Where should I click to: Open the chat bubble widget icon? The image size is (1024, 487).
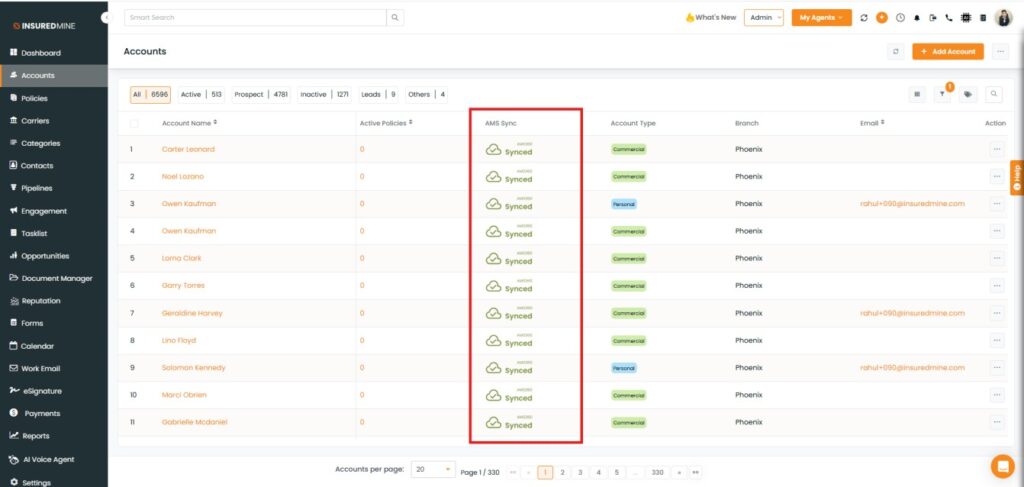(x=1002, y=466)
